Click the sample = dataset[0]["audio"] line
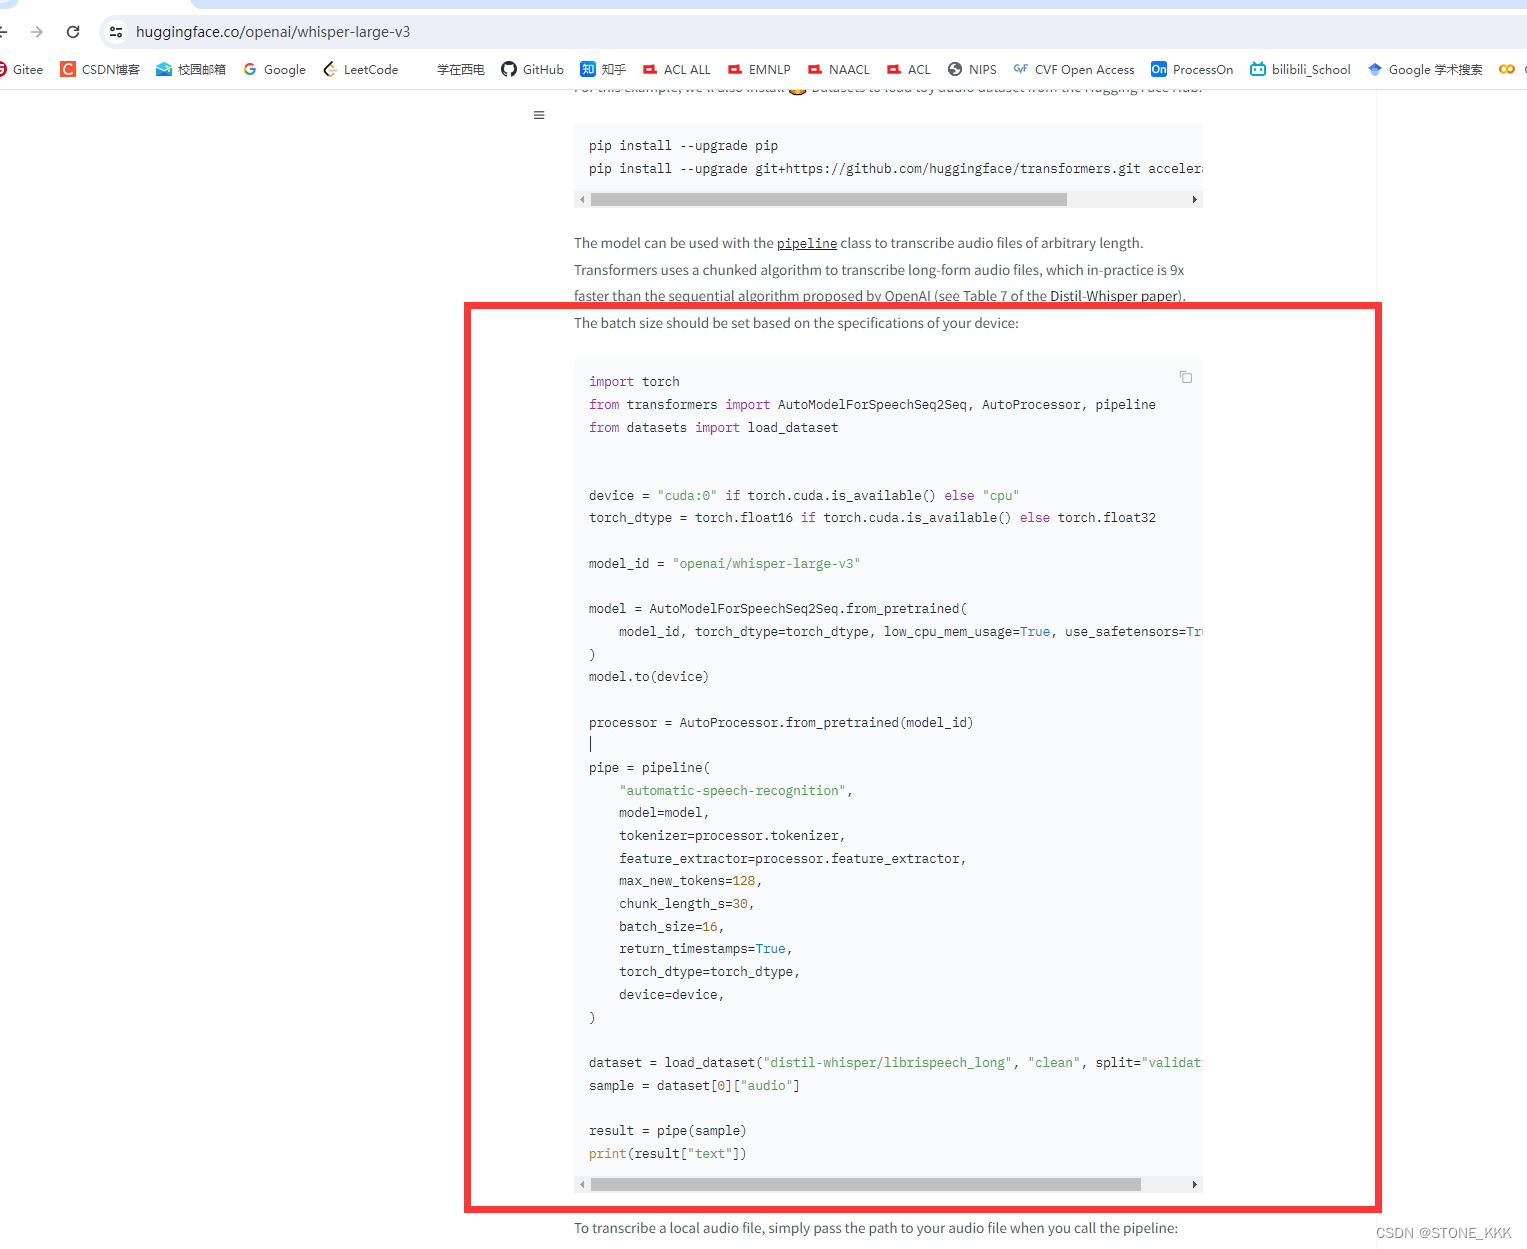Viewport: 1527px width, 1249px height. tap(694, 1086)
